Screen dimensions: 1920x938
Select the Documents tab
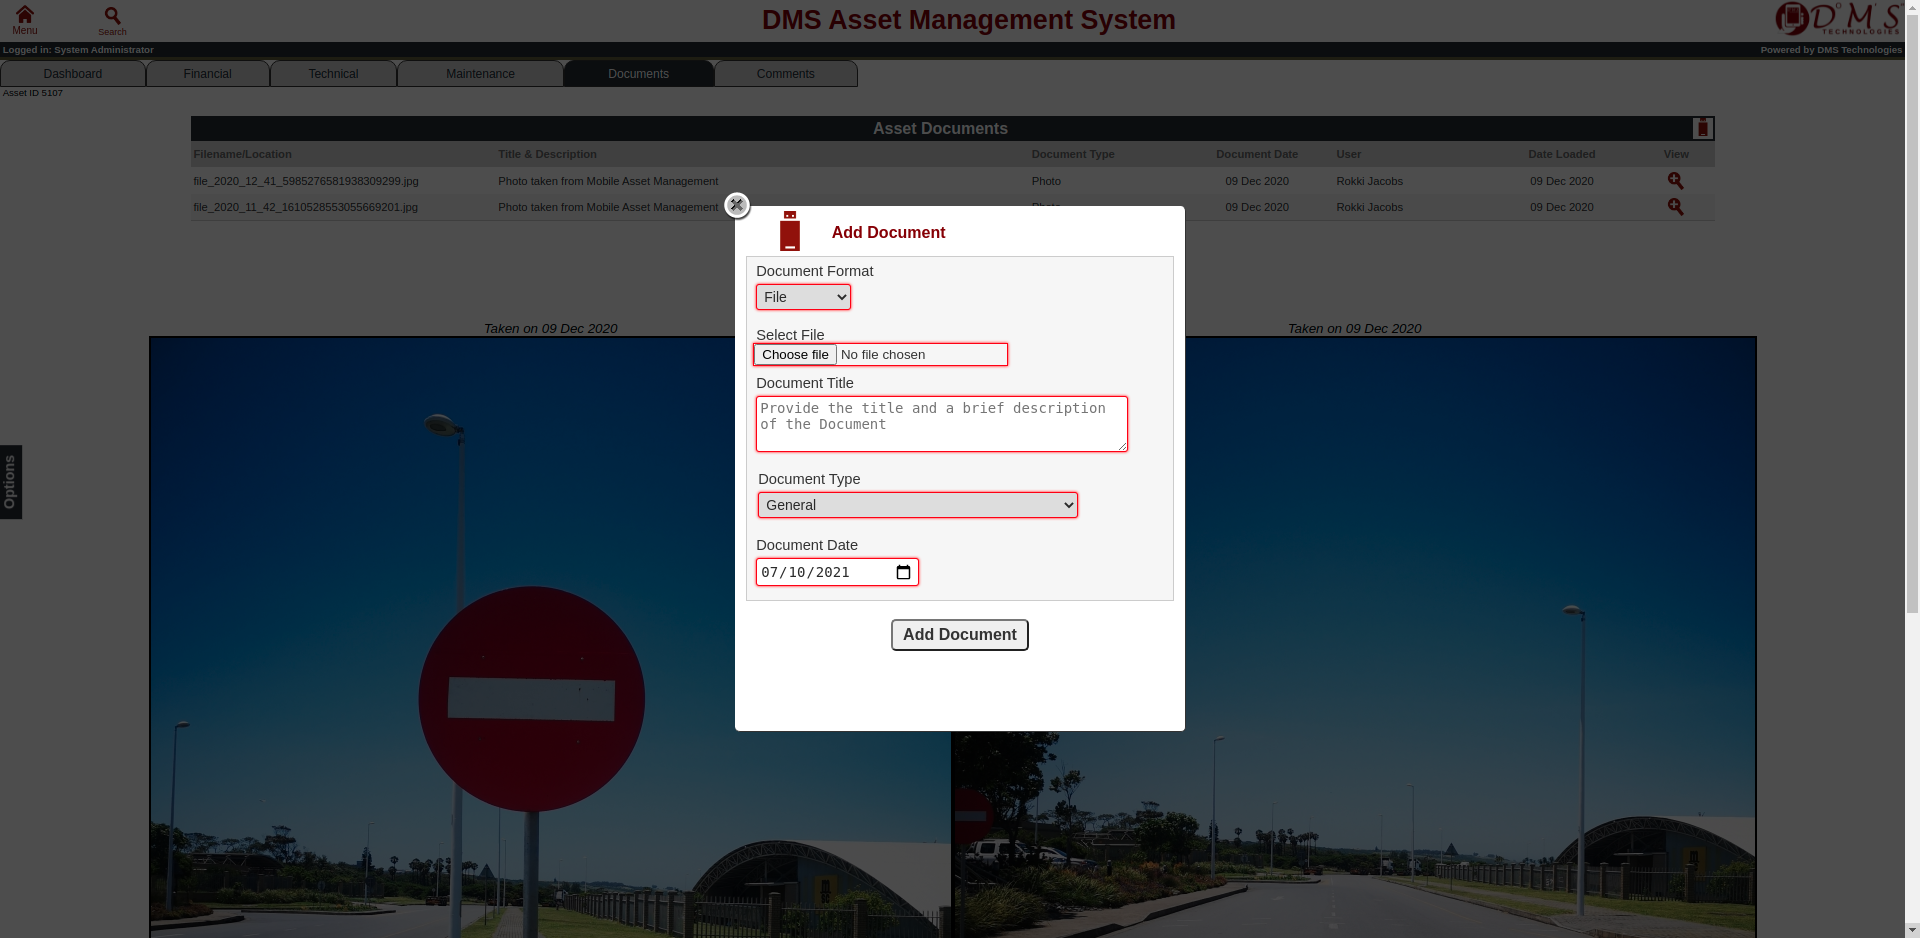coord(638,74)
